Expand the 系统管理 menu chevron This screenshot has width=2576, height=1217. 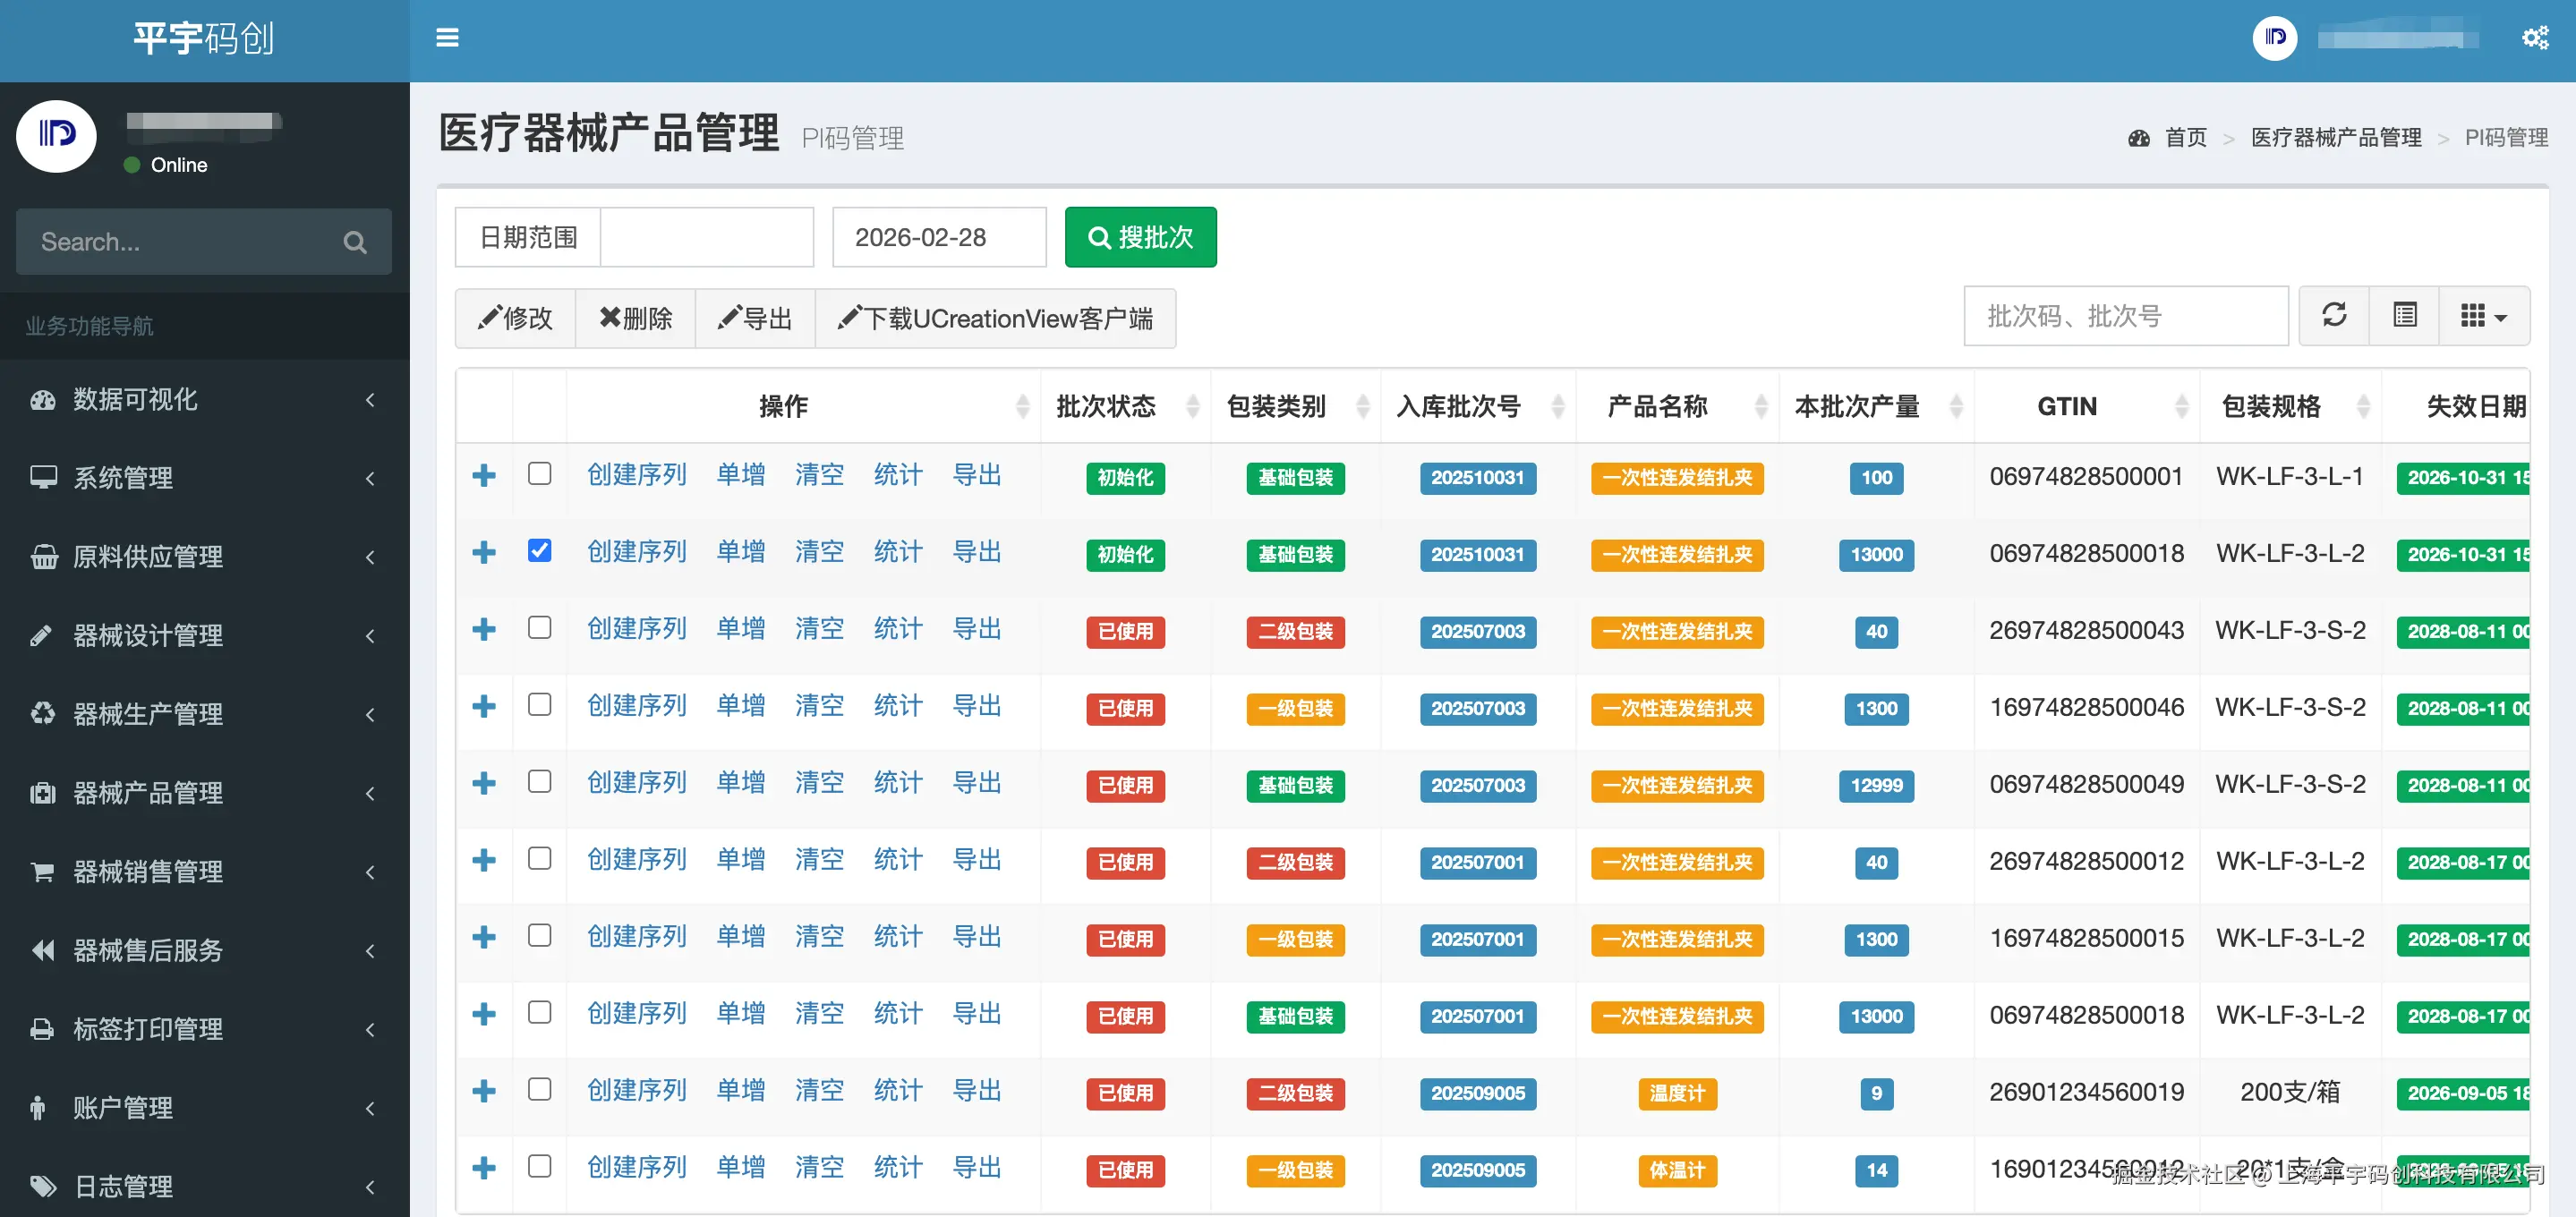pyautogui.click(x=371, y=478)
